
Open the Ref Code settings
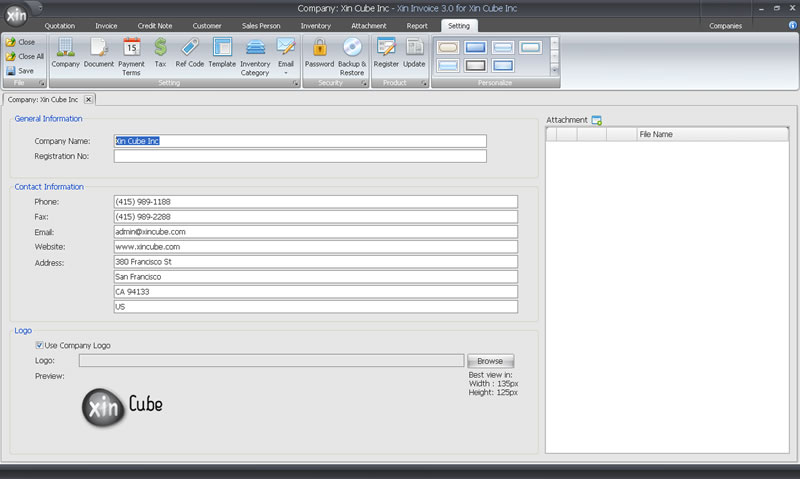point(189,53)
